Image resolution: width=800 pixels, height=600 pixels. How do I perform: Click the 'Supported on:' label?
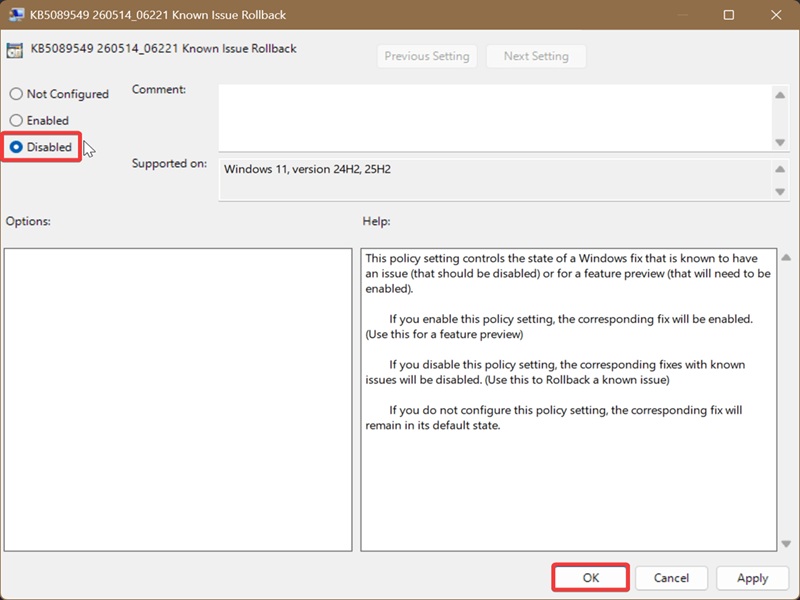click(169, 163)
